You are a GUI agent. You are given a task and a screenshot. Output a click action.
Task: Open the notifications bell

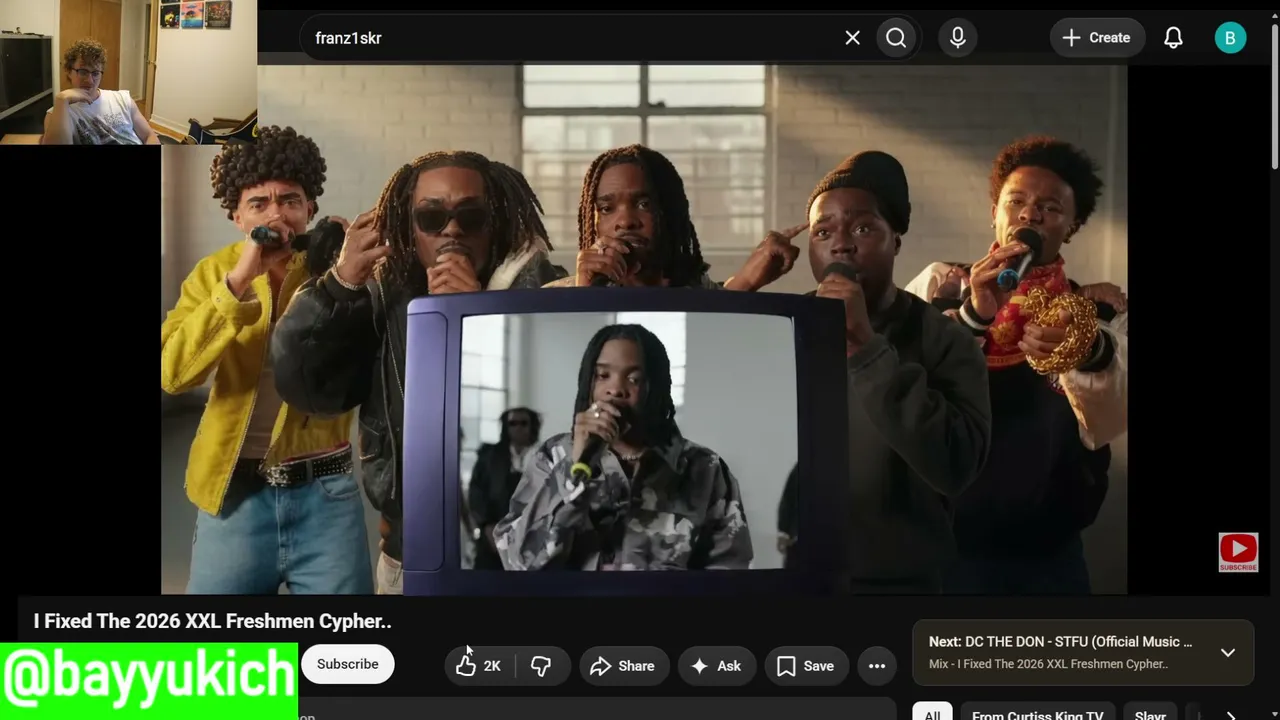click(x=1173, y=38)
